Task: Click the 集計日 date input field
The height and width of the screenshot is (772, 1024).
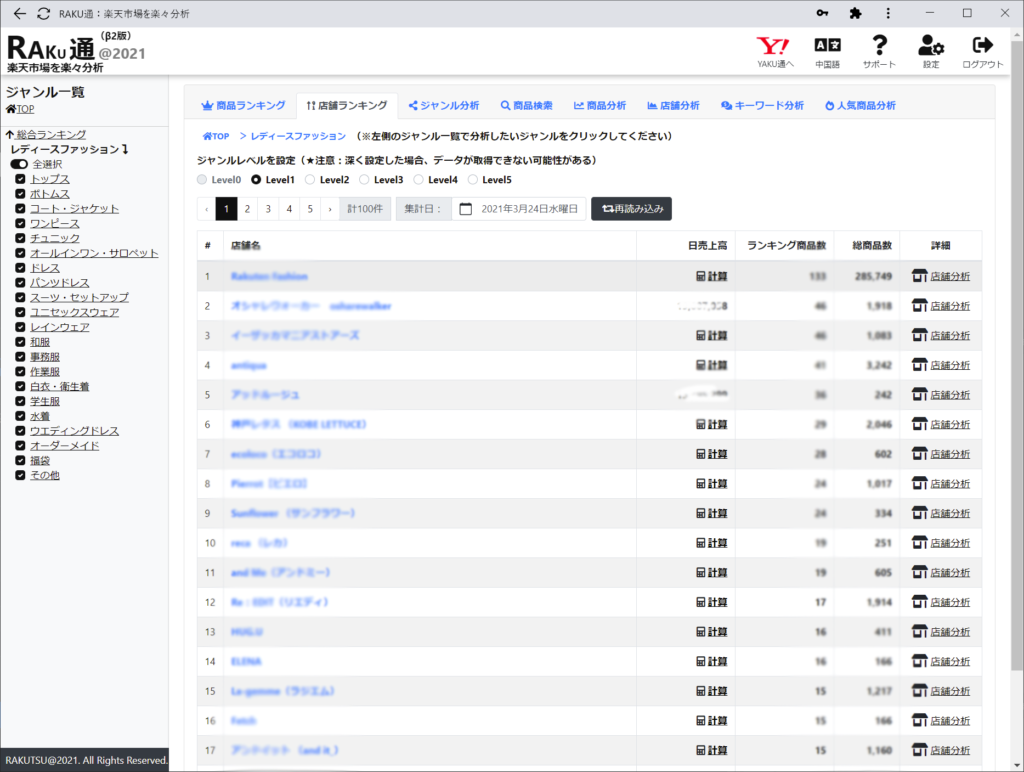Action: click(519, 209)
